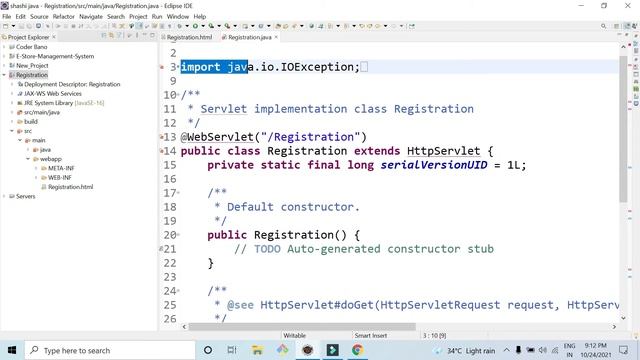Image resolution: width=640 pixels, height=360 pixels.
Task: Select the src/main/java source folder
Action: coord(42,112)
